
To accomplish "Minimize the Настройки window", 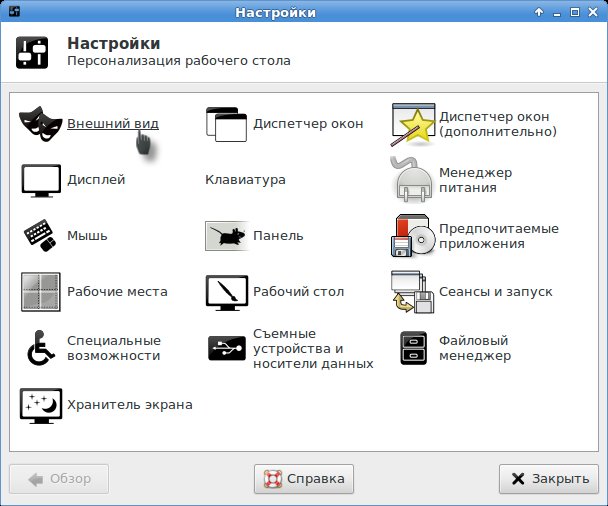I will point(557,13).
